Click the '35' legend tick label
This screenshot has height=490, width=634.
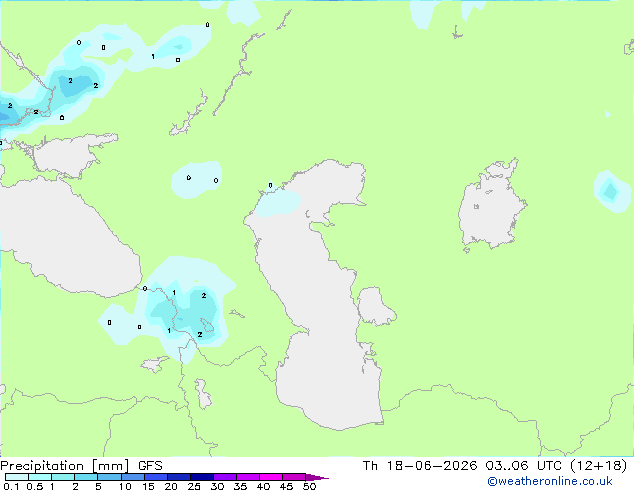click(x=240, y=486)
